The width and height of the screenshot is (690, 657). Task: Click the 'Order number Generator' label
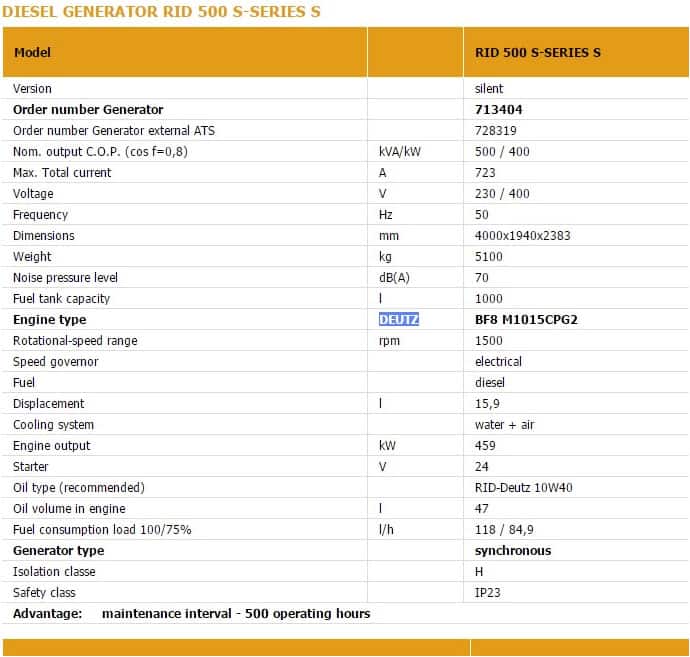pos(88,110)
